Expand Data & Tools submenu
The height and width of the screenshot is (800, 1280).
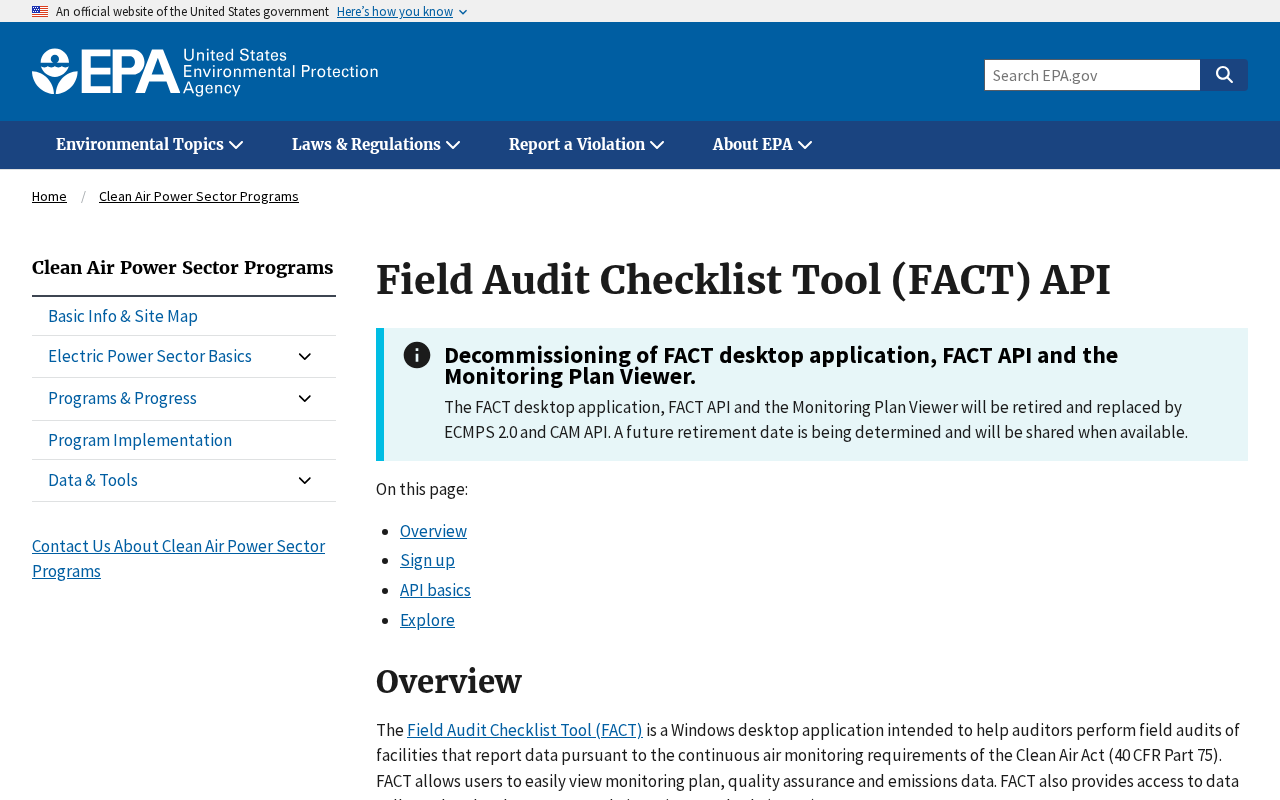tap(305, 481)
